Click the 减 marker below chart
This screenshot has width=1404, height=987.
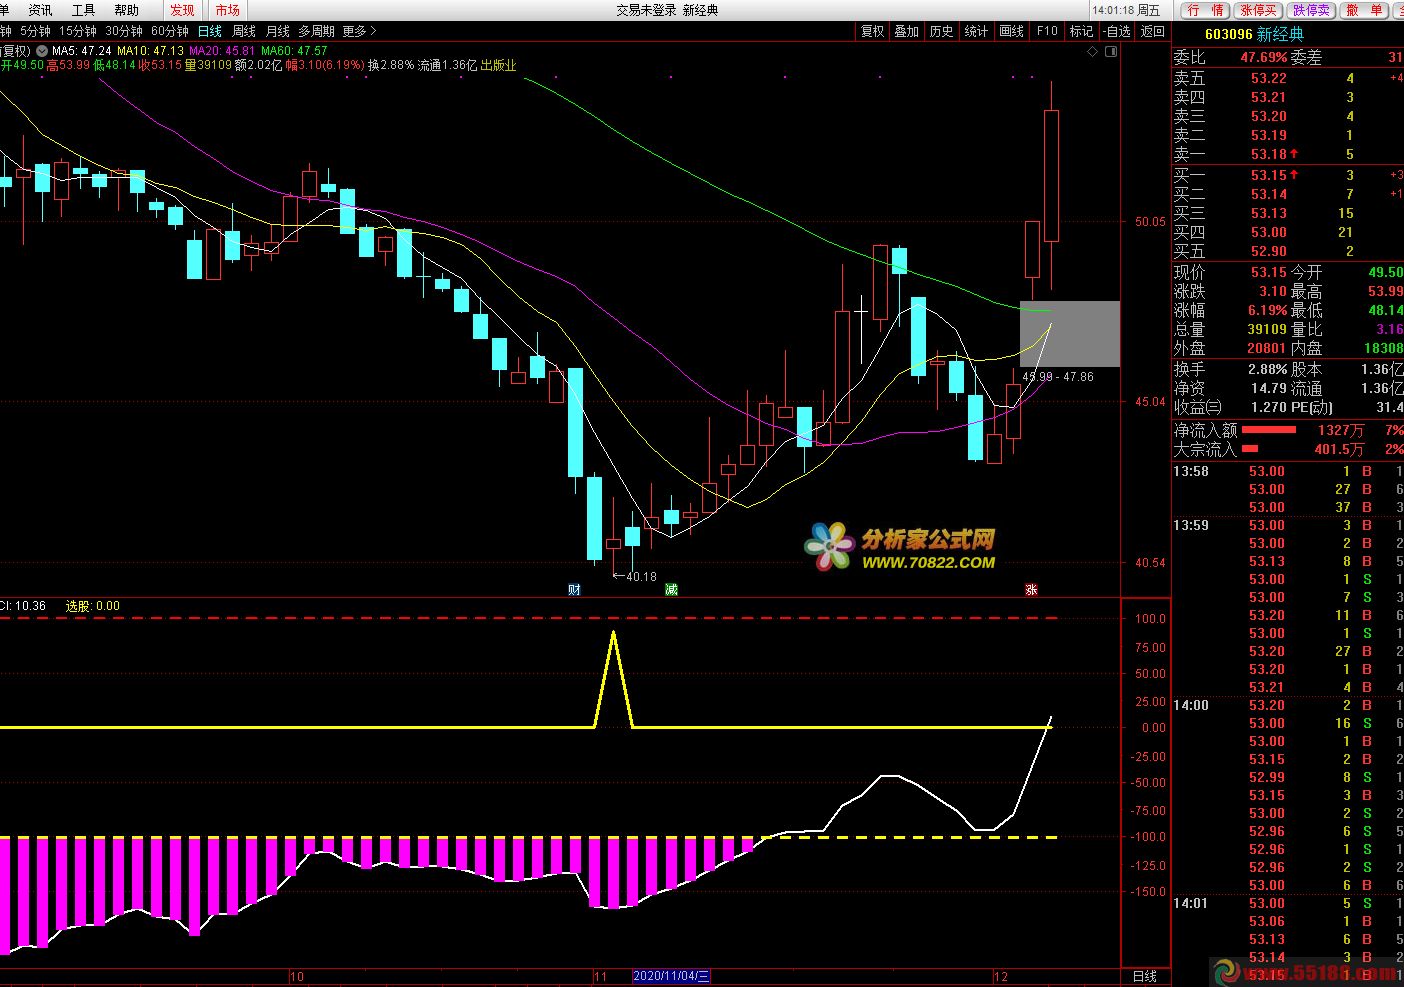(671, 589)
